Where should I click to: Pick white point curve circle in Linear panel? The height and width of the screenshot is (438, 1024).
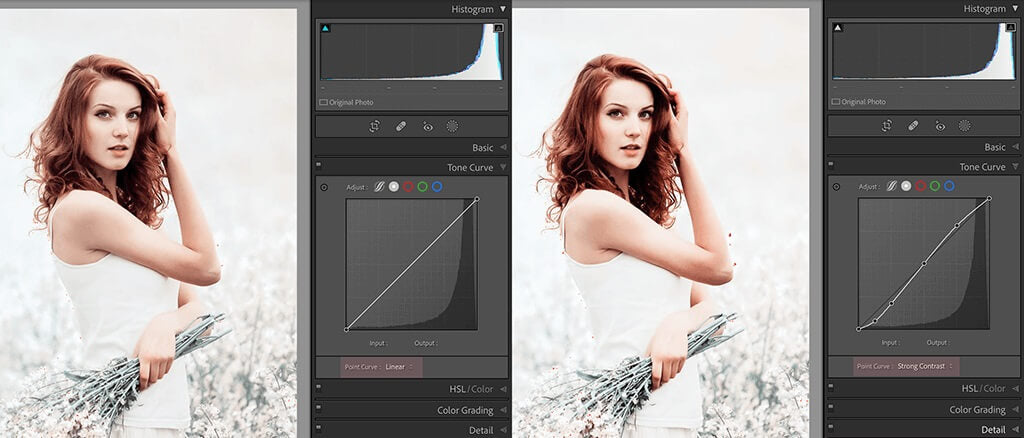point(393,187)
